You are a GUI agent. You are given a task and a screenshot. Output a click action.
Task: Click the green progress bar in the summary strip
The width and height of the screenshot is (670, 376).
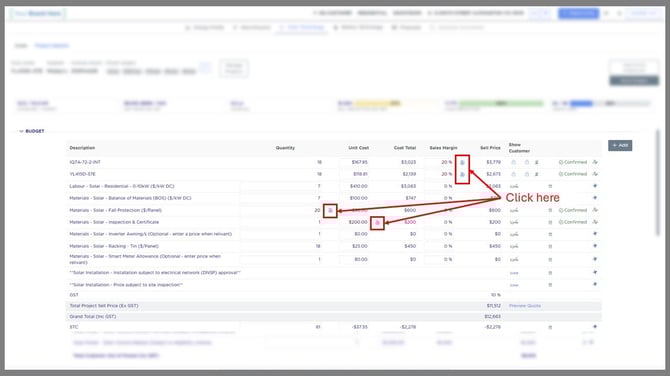point(501,103)
